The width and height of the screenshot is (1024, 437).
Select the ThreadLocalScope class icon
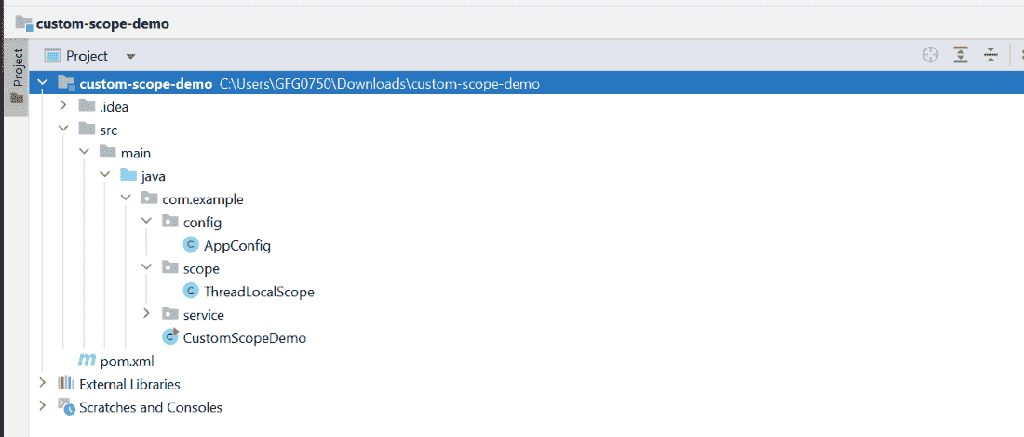(x=191, y=291)
